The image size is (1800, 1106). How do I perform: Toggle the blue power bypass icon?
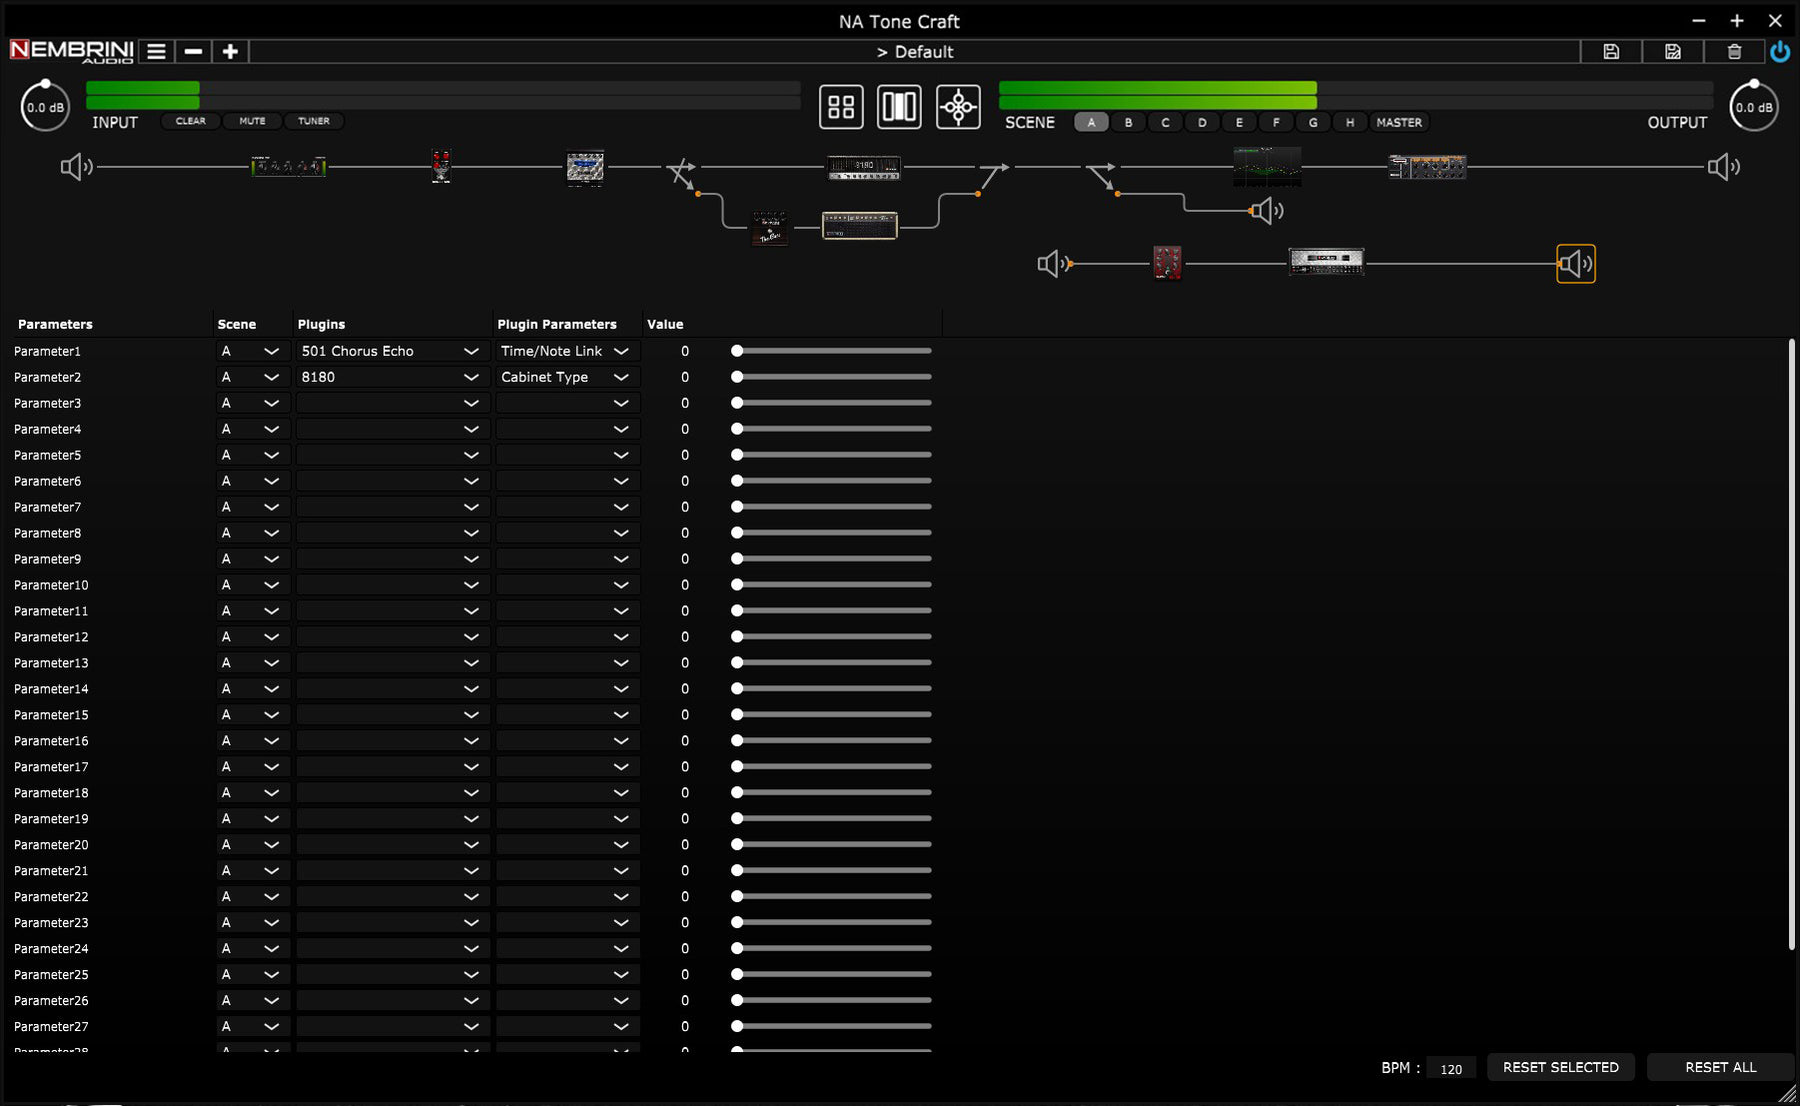1780,52
